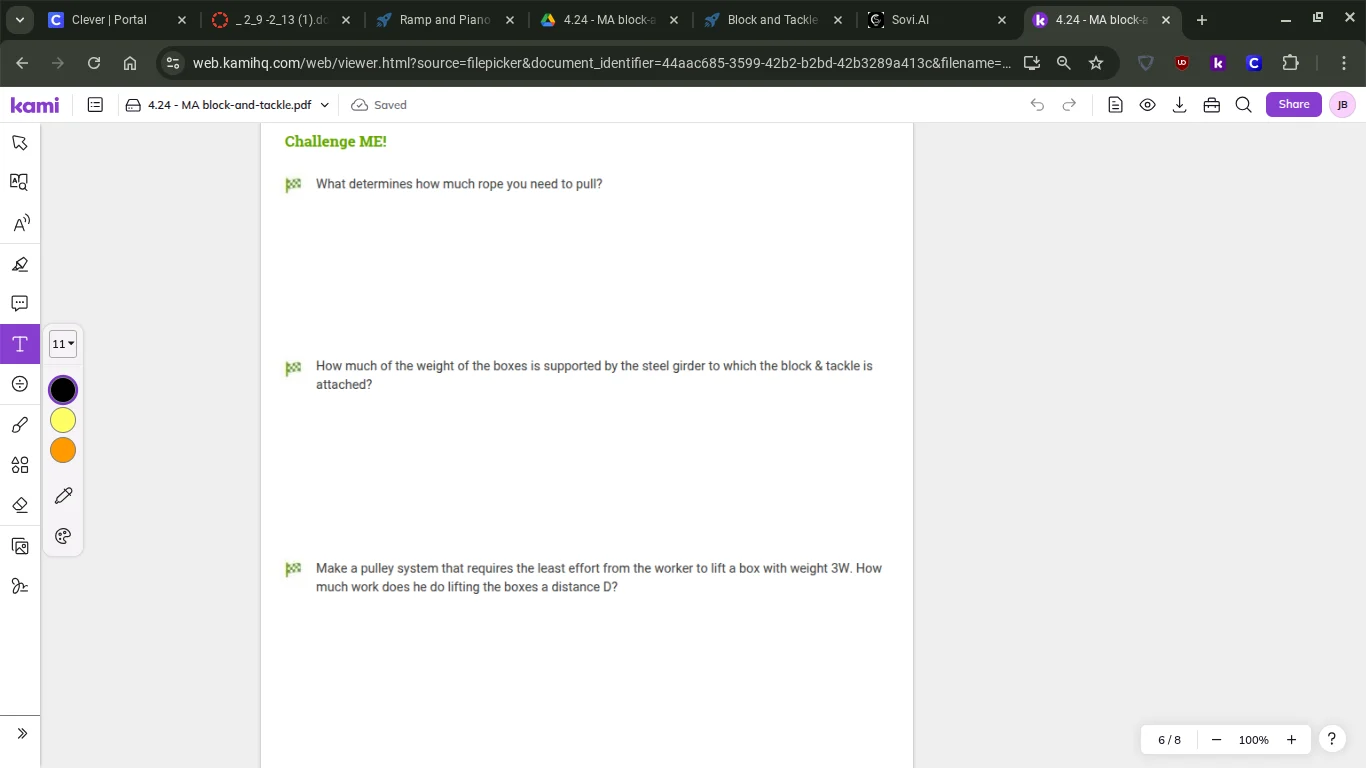1366x768 pixels.
Task: Click the Download file button
Action: pos(1179,105)
